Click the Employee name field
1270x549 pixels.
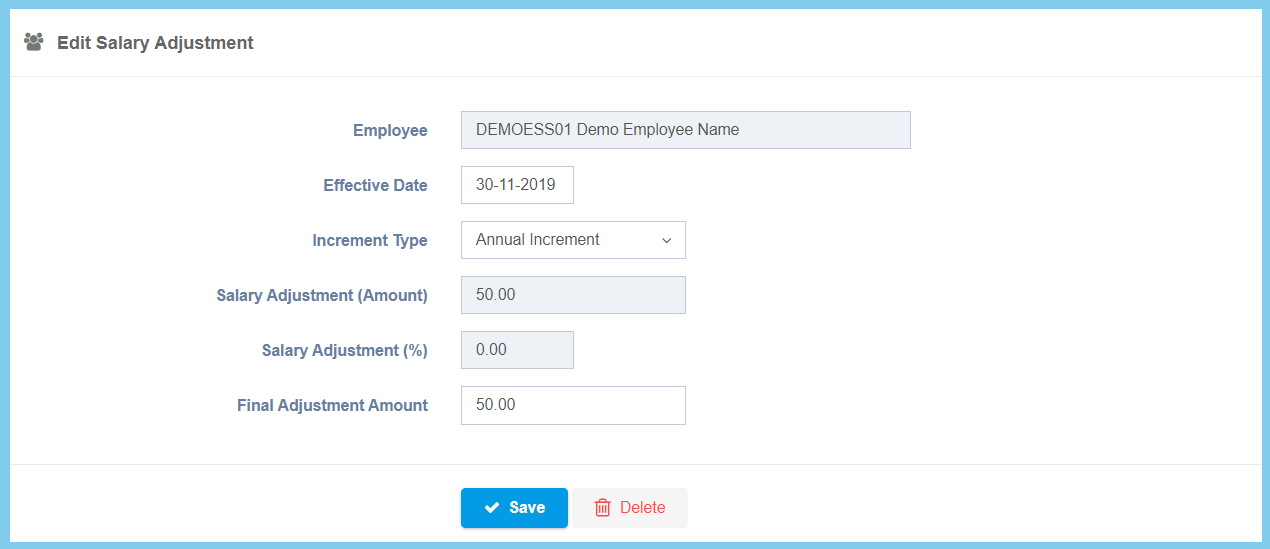685,130
